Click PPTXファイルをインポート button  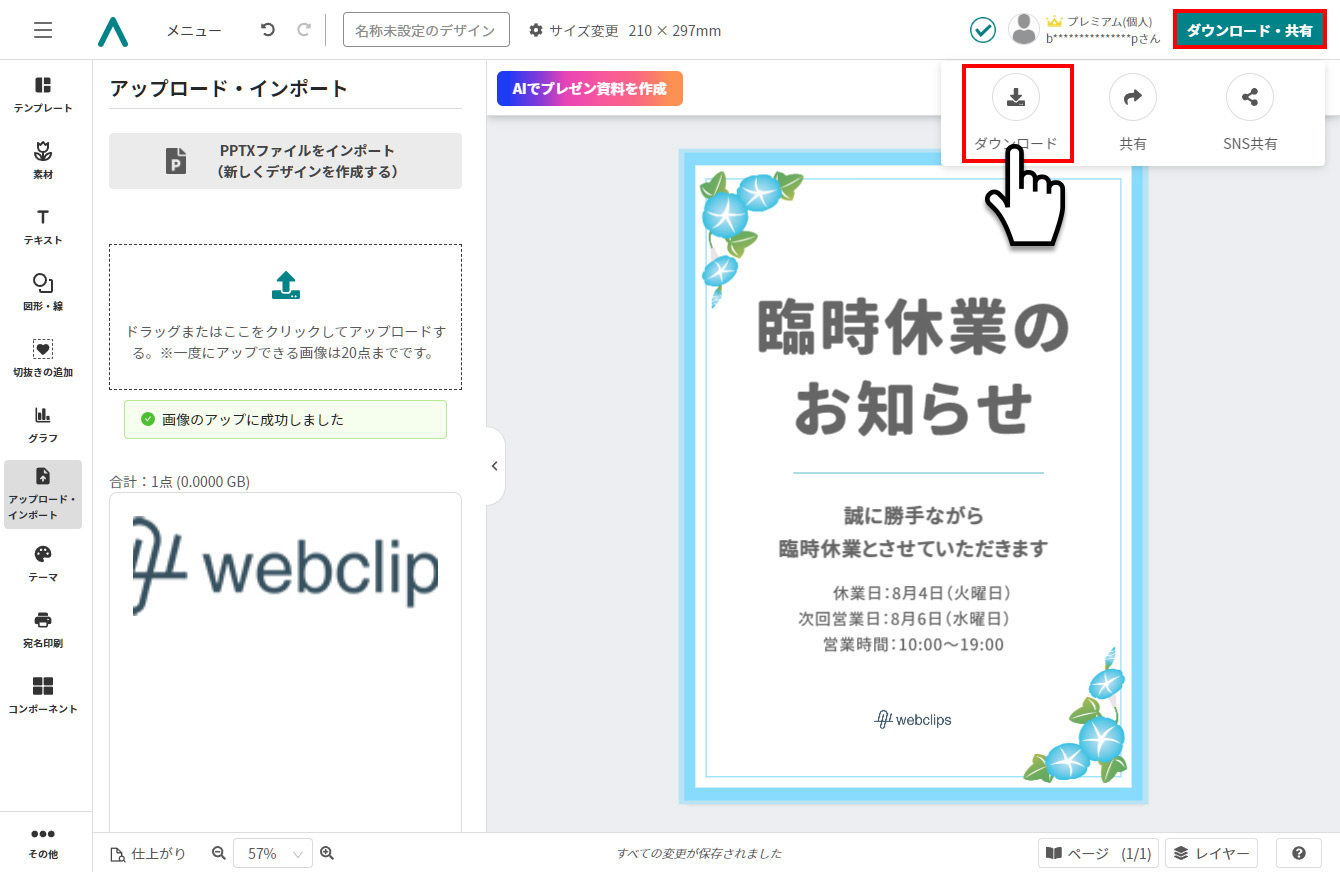pyautogui.click(x=285, y=161)
